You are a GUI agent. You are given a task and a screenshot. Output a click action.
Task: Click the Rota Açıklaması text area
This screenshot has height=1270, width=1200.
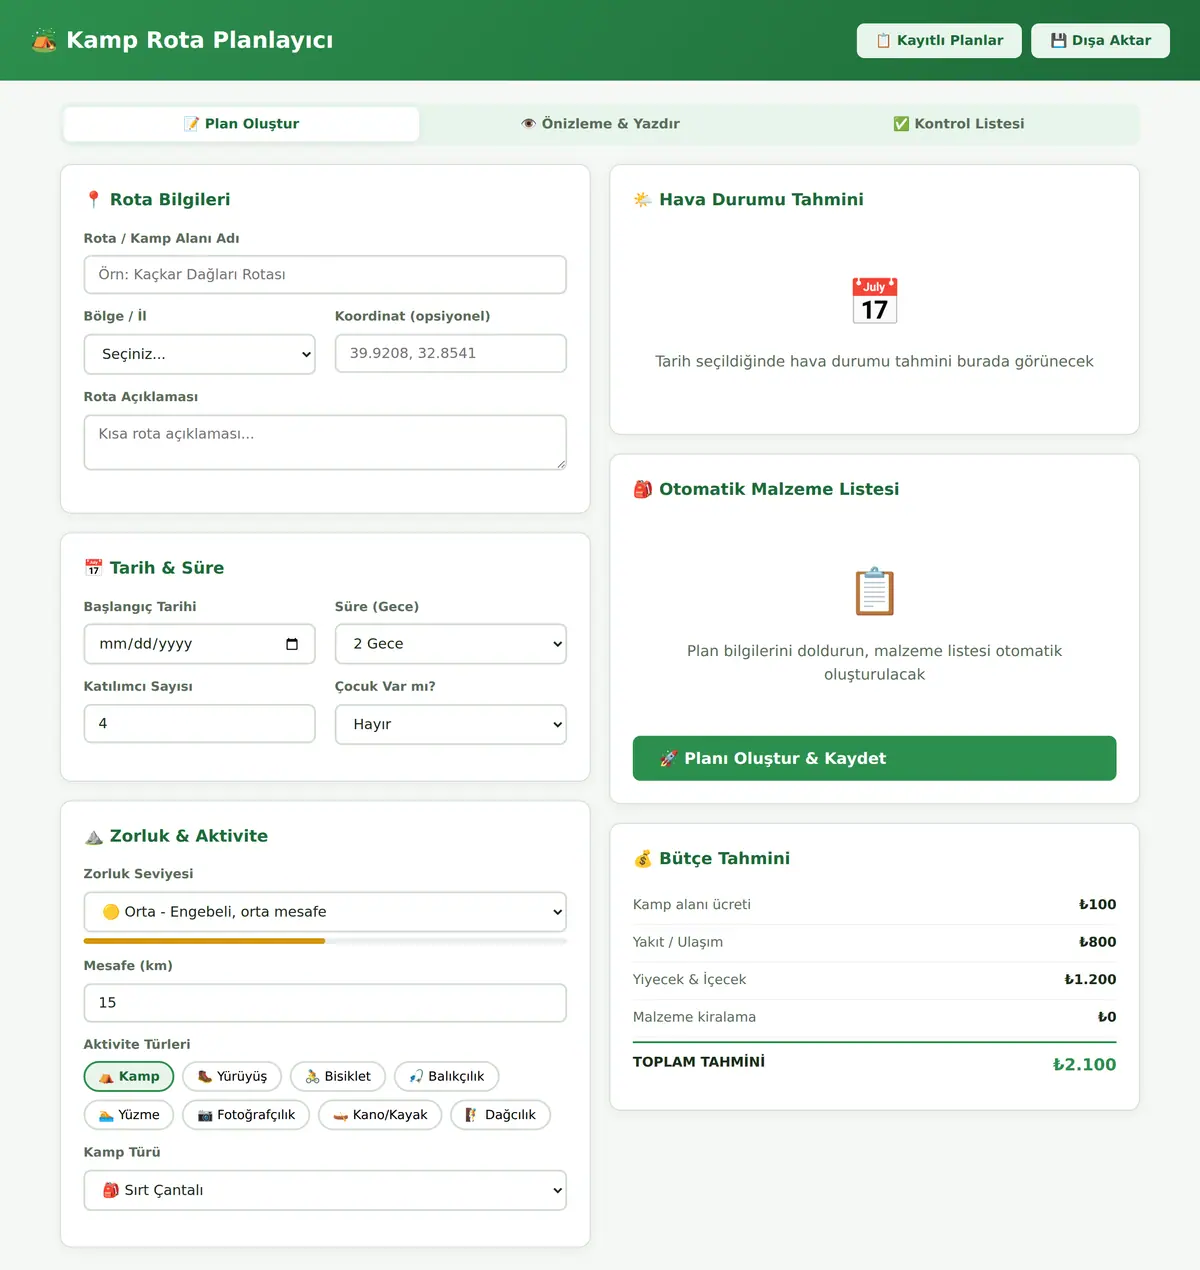click(x=325, y=442)
